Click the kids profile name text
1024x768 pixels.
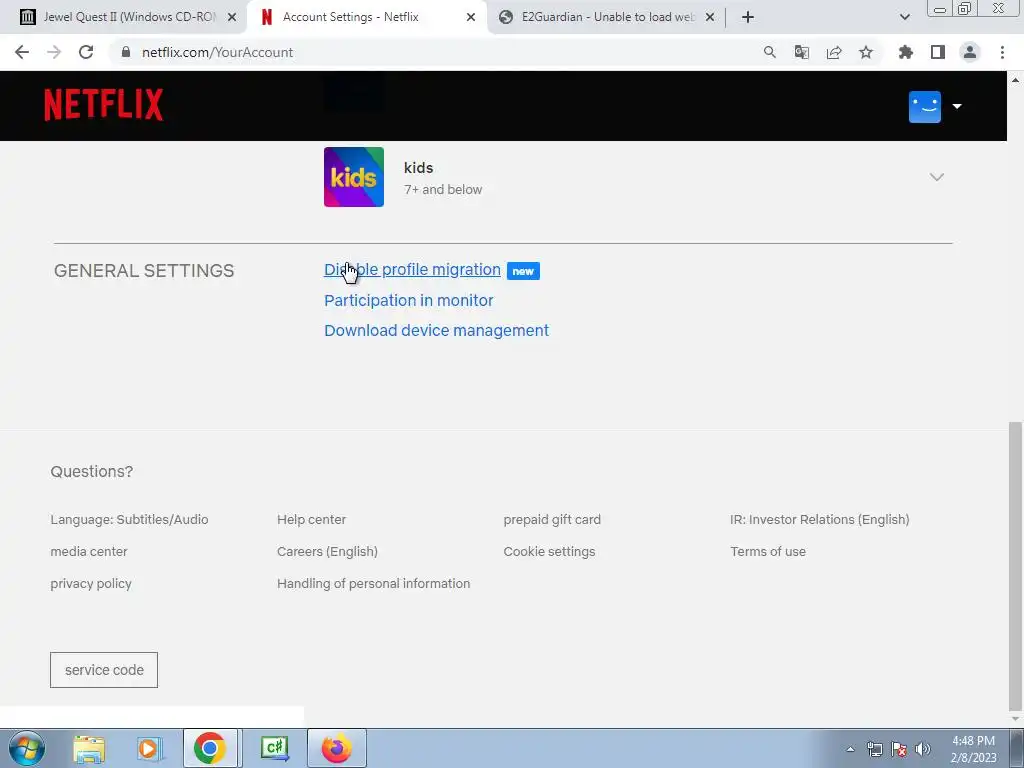(419, 168)
